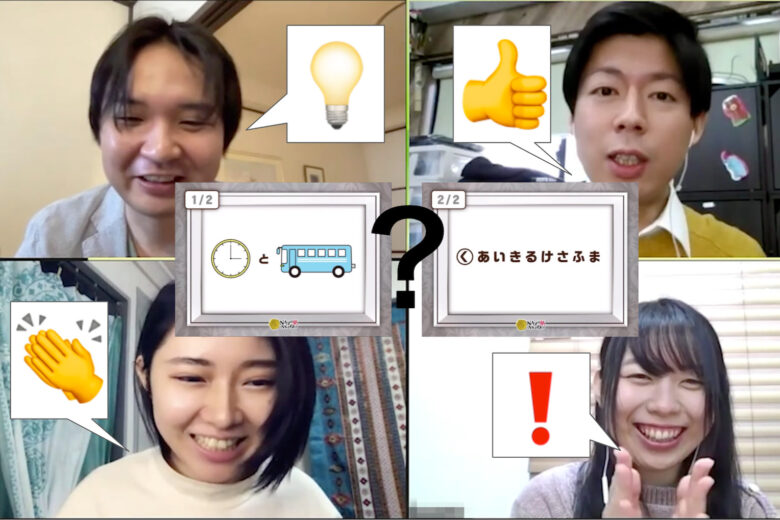
Task: Click the small logo below the clock card
Action: click(x=283, y=324)
